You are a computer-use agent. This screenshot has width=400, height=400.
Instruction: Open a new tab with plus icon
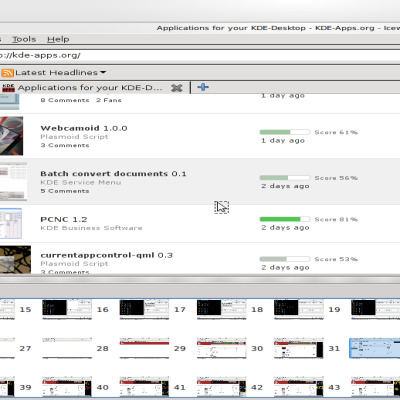[203, 87]
